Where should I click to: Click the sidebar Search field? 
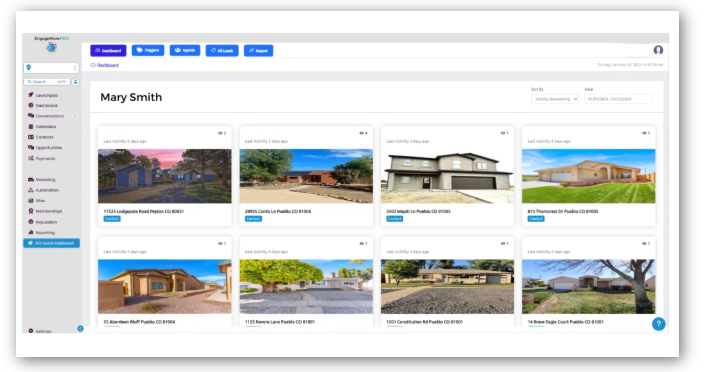(x=47, y=82)
